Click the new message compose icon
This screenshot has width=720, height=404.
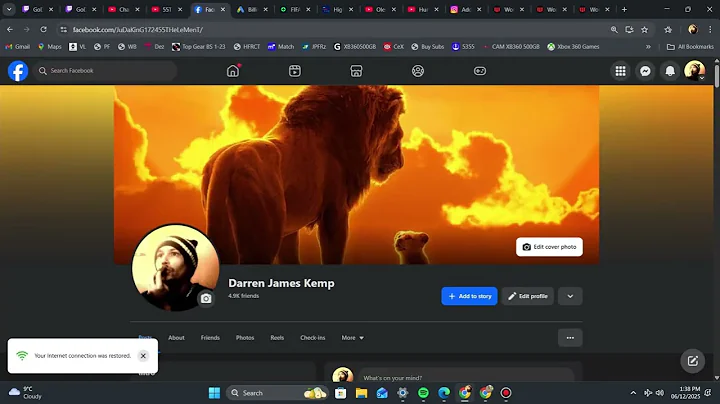pyautogui.click(x=692, y=361)
